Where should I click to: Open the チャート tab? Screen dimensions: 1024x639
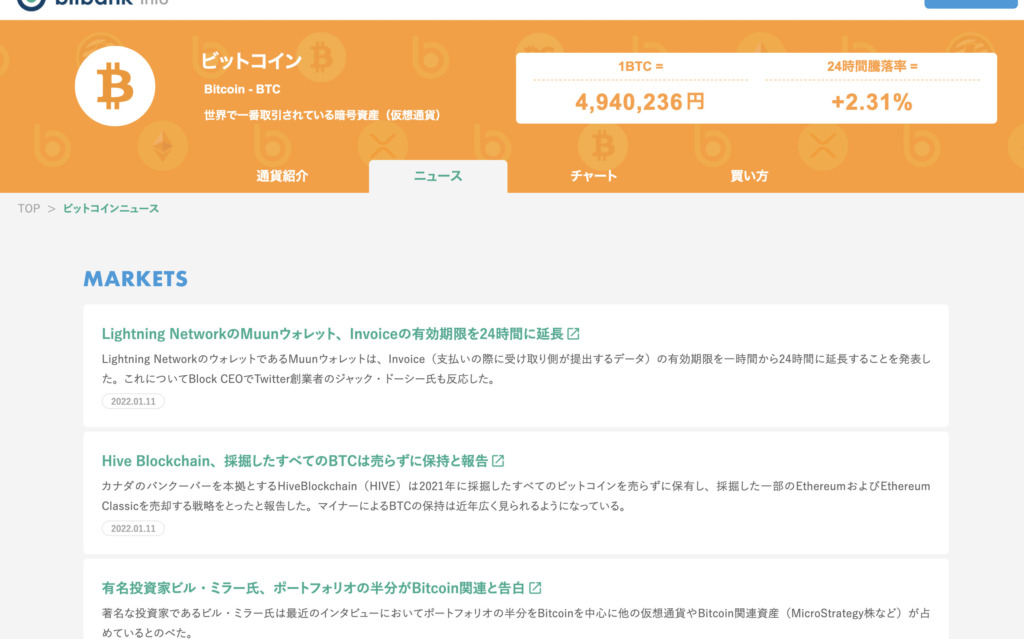pos(594,176)
